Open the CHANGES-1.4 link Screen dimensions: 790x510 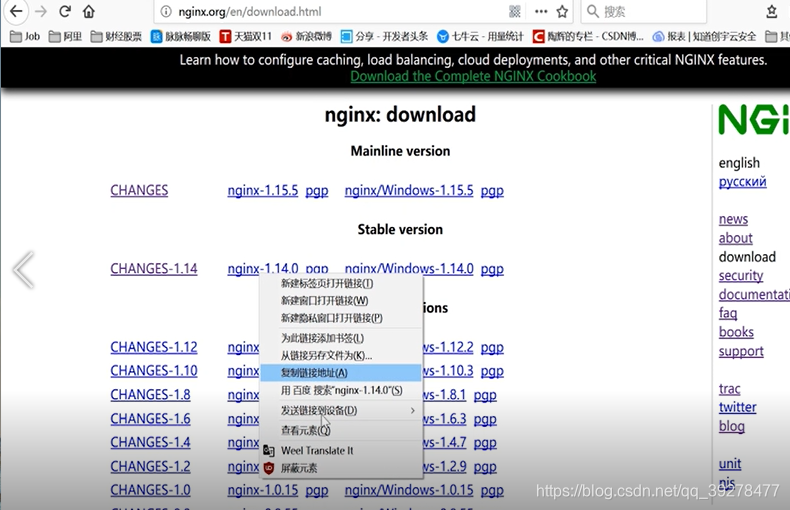(150, 442)
